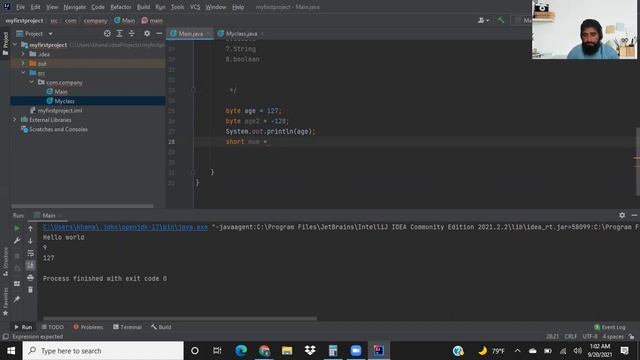The width and height of the screenshot is (640, 360).
Task: Expand the out folder
Action: click(x=23, y=63)
